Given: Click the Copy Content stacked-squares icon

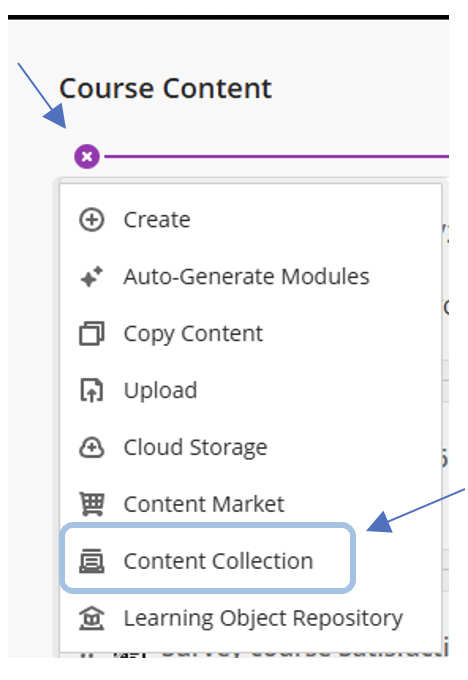Looking at the screenshot, I should 92,333.
